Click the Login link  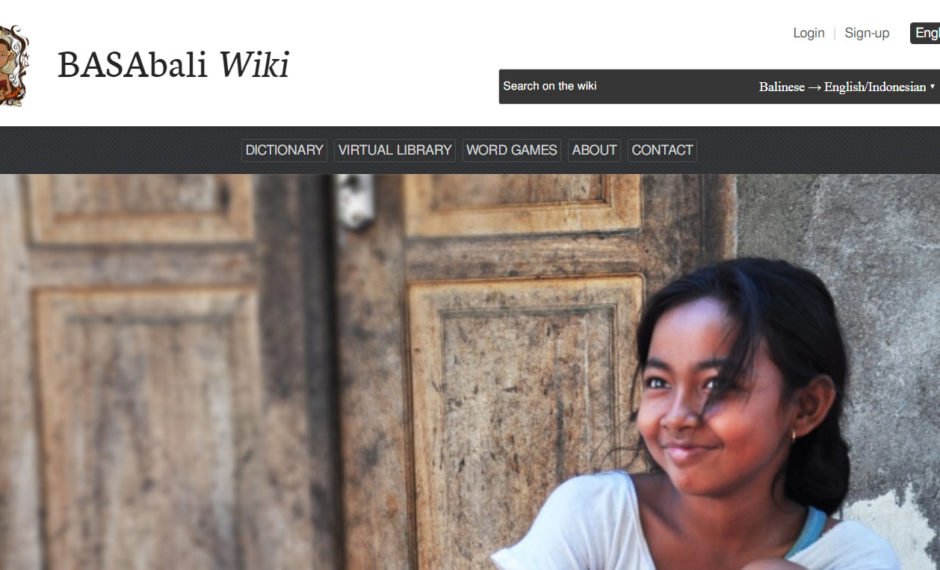coord(808,33)
